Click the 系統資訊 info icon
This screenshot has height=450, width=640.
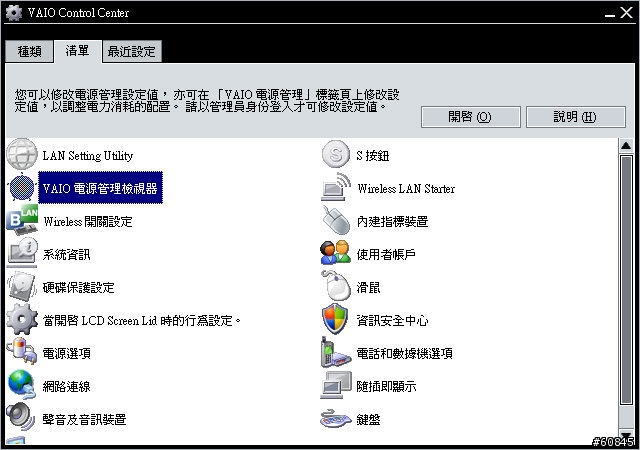click(22, 253)
